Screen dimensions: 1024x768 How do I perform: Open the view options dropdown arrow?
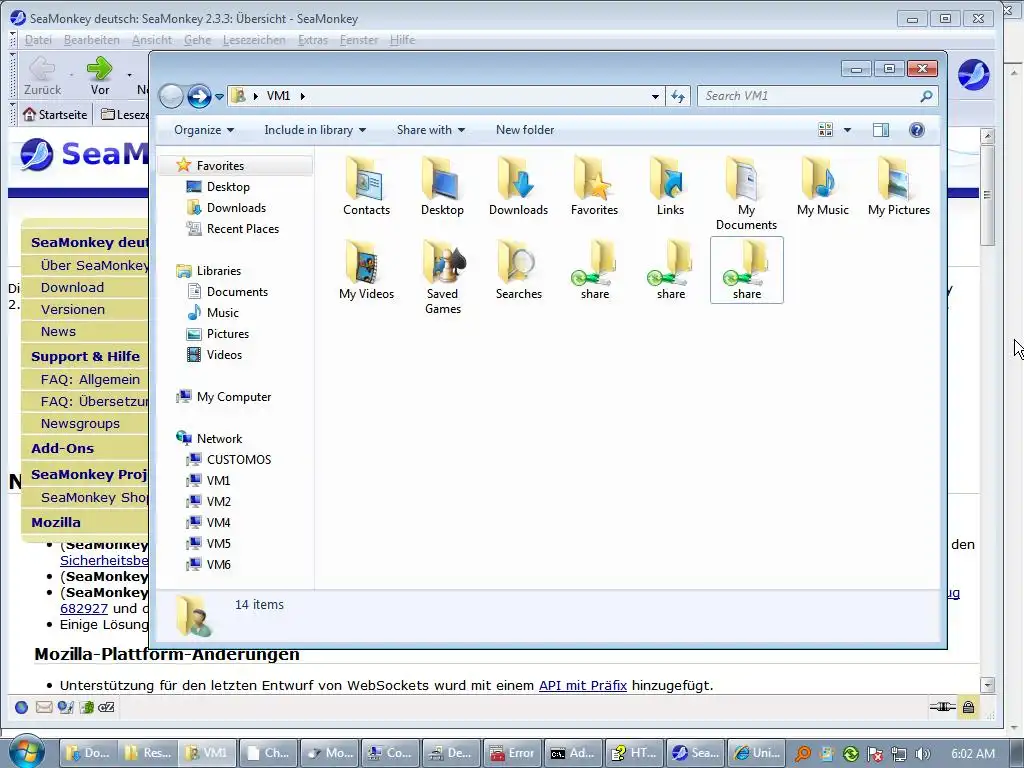[847, 130]
